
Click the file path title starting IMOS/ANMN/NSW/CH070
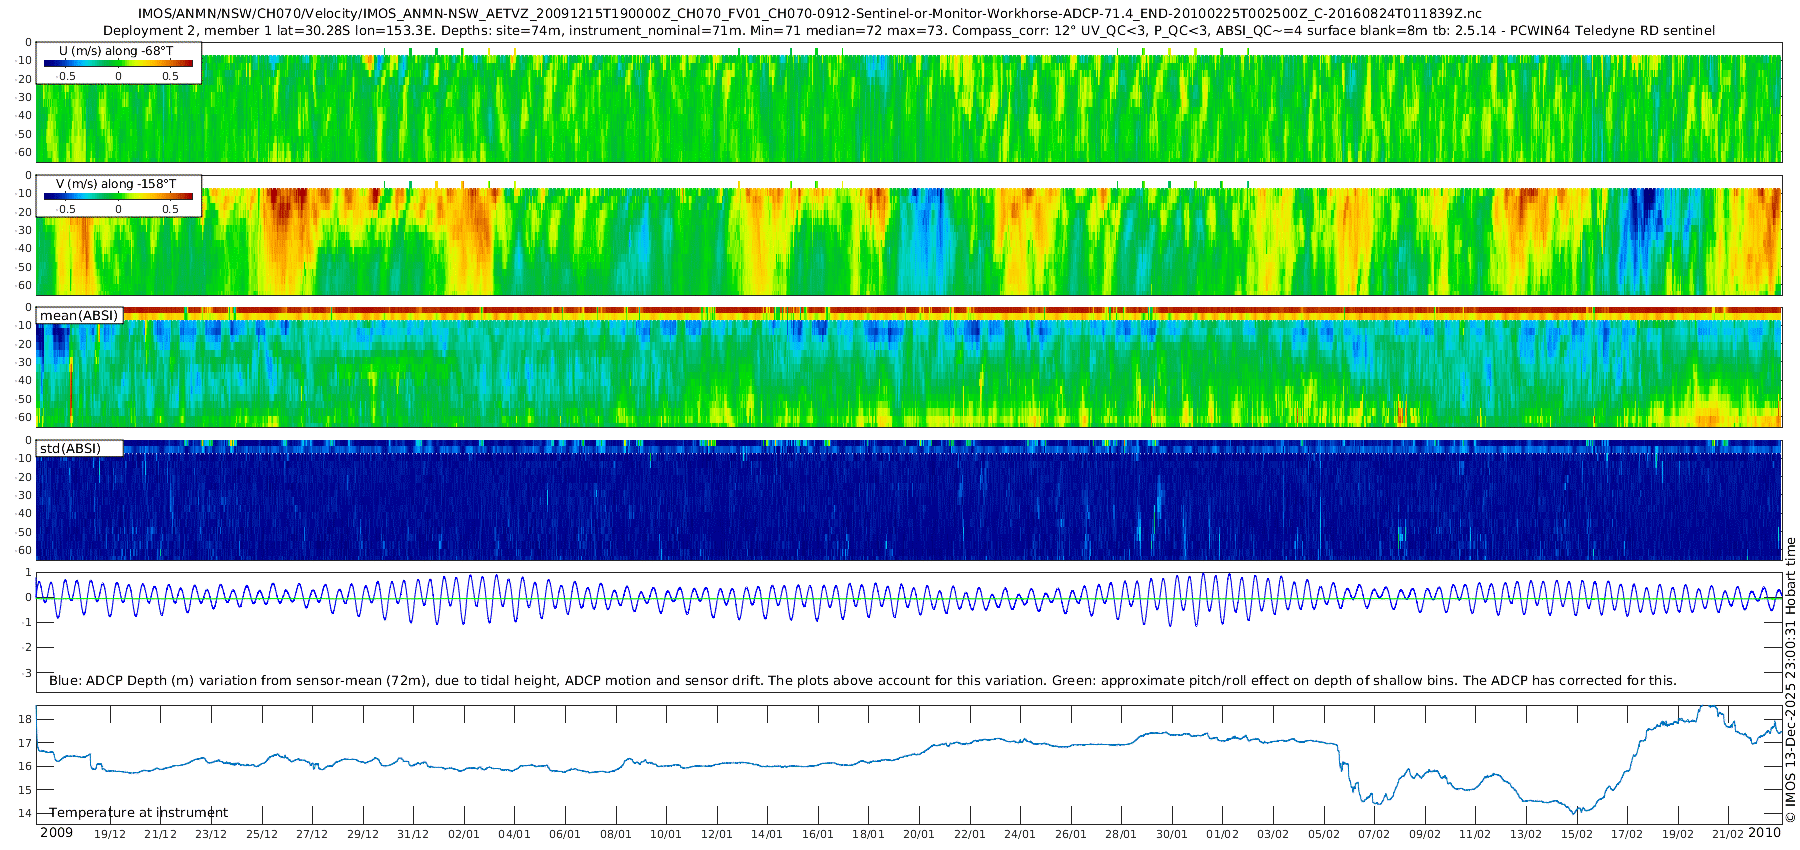coord(810,14)
